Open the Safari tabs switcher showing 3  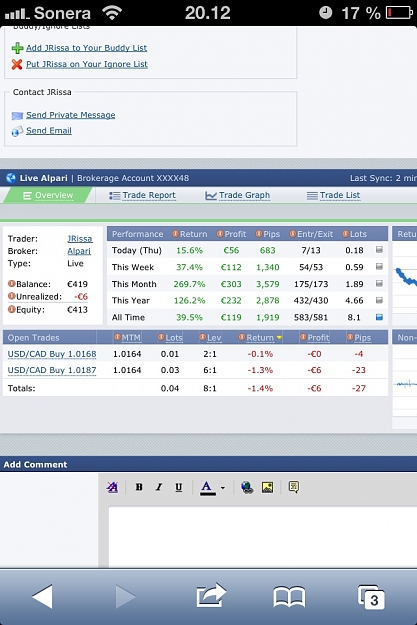371,597
